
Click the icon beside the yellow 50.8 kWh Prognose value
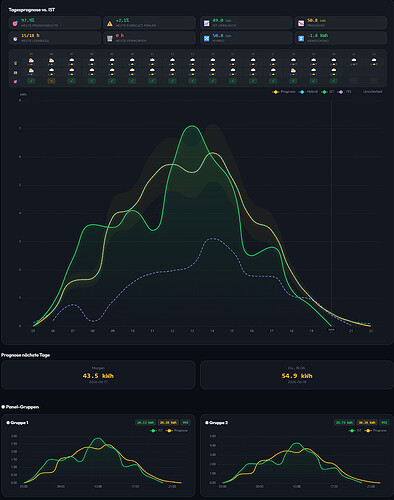click(301, 23)
